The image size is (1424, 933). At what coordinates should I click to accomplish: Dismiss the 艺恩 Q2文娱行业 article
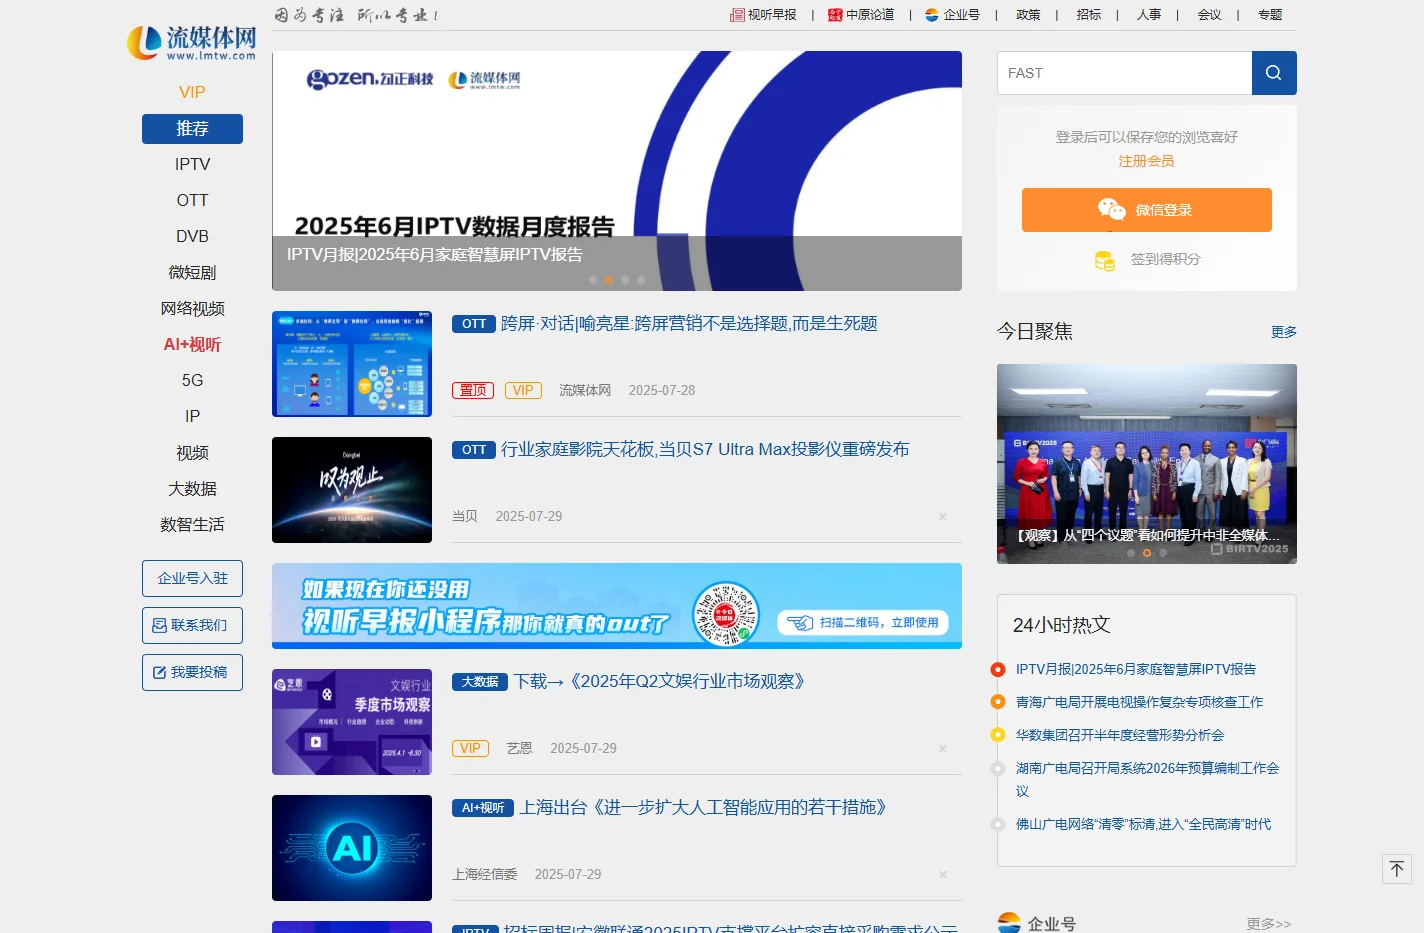[x=943, y=749]
